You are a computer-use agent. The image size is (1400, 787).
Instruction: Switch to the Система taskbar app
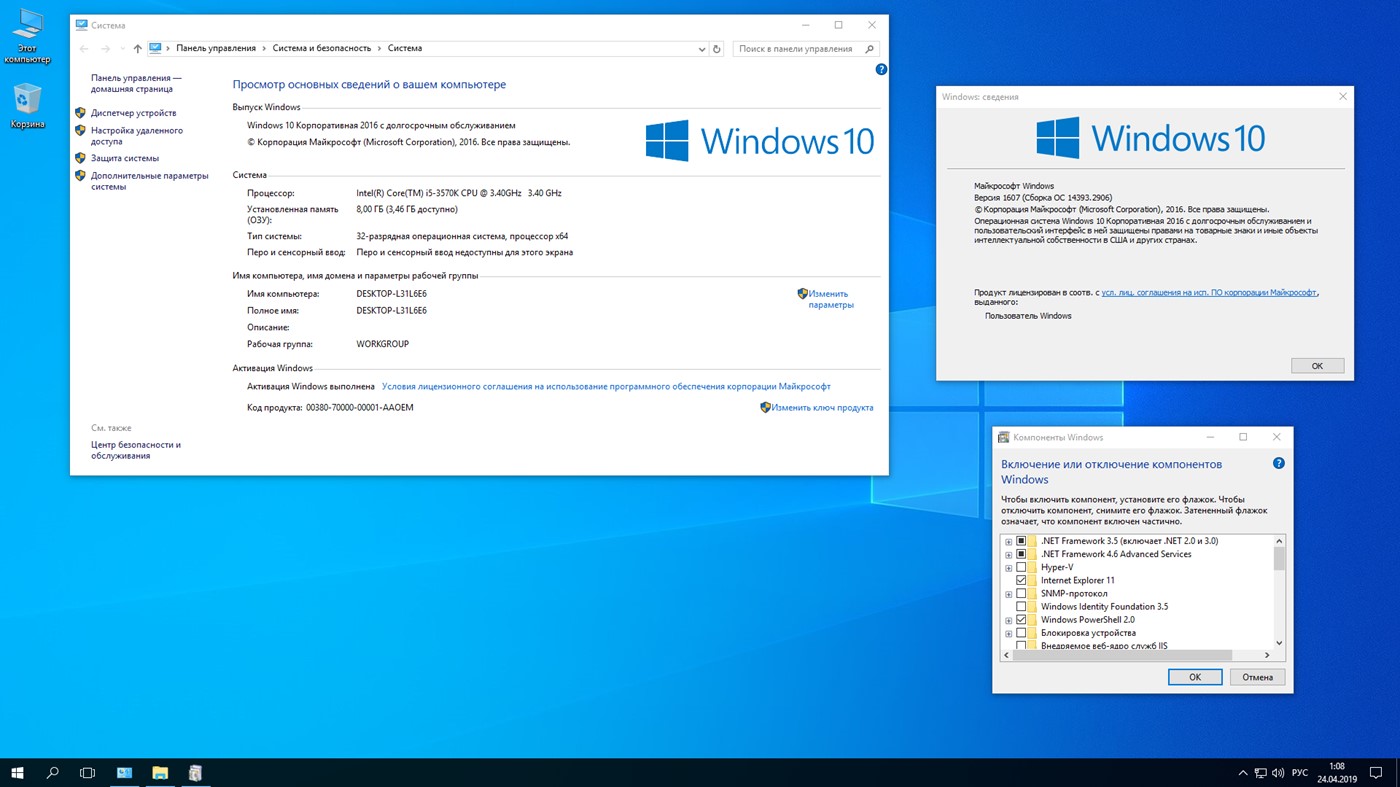tap(124, 772)
